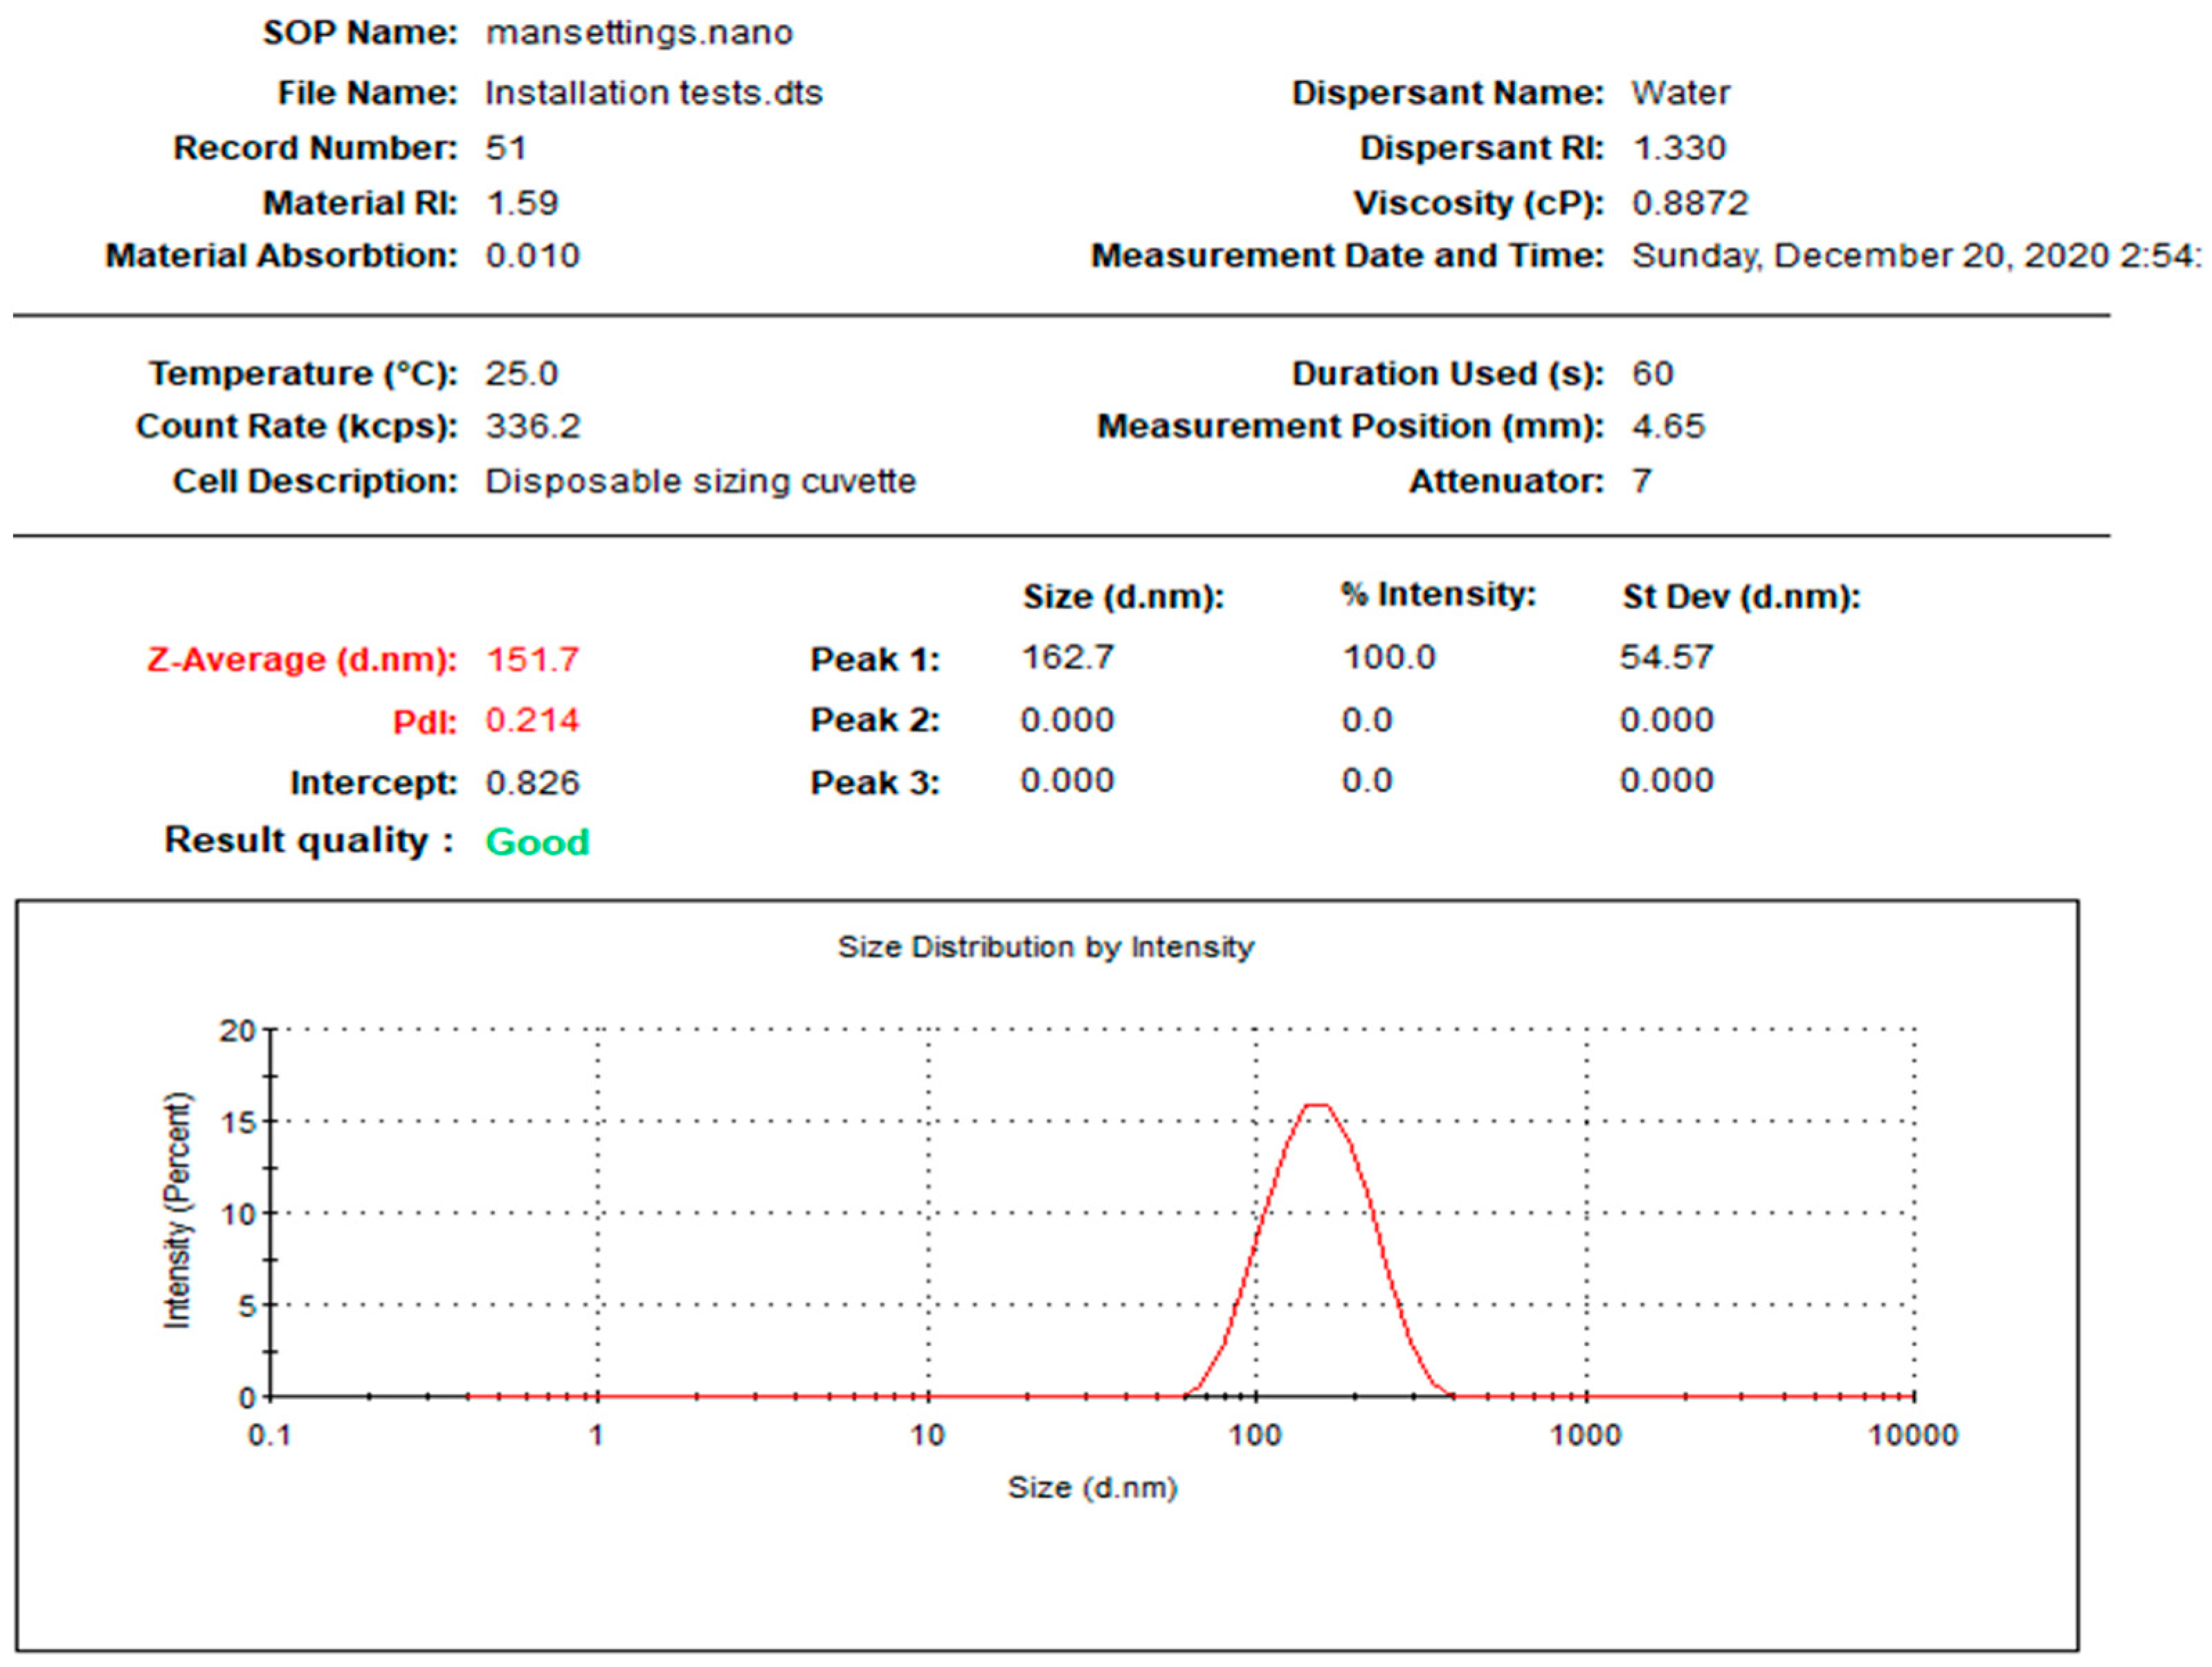Image resolution: width=2212 pixels, height=1667 pixels.
Task: Click the SOP Name value mansettings.nano
Action: point(639,33)
